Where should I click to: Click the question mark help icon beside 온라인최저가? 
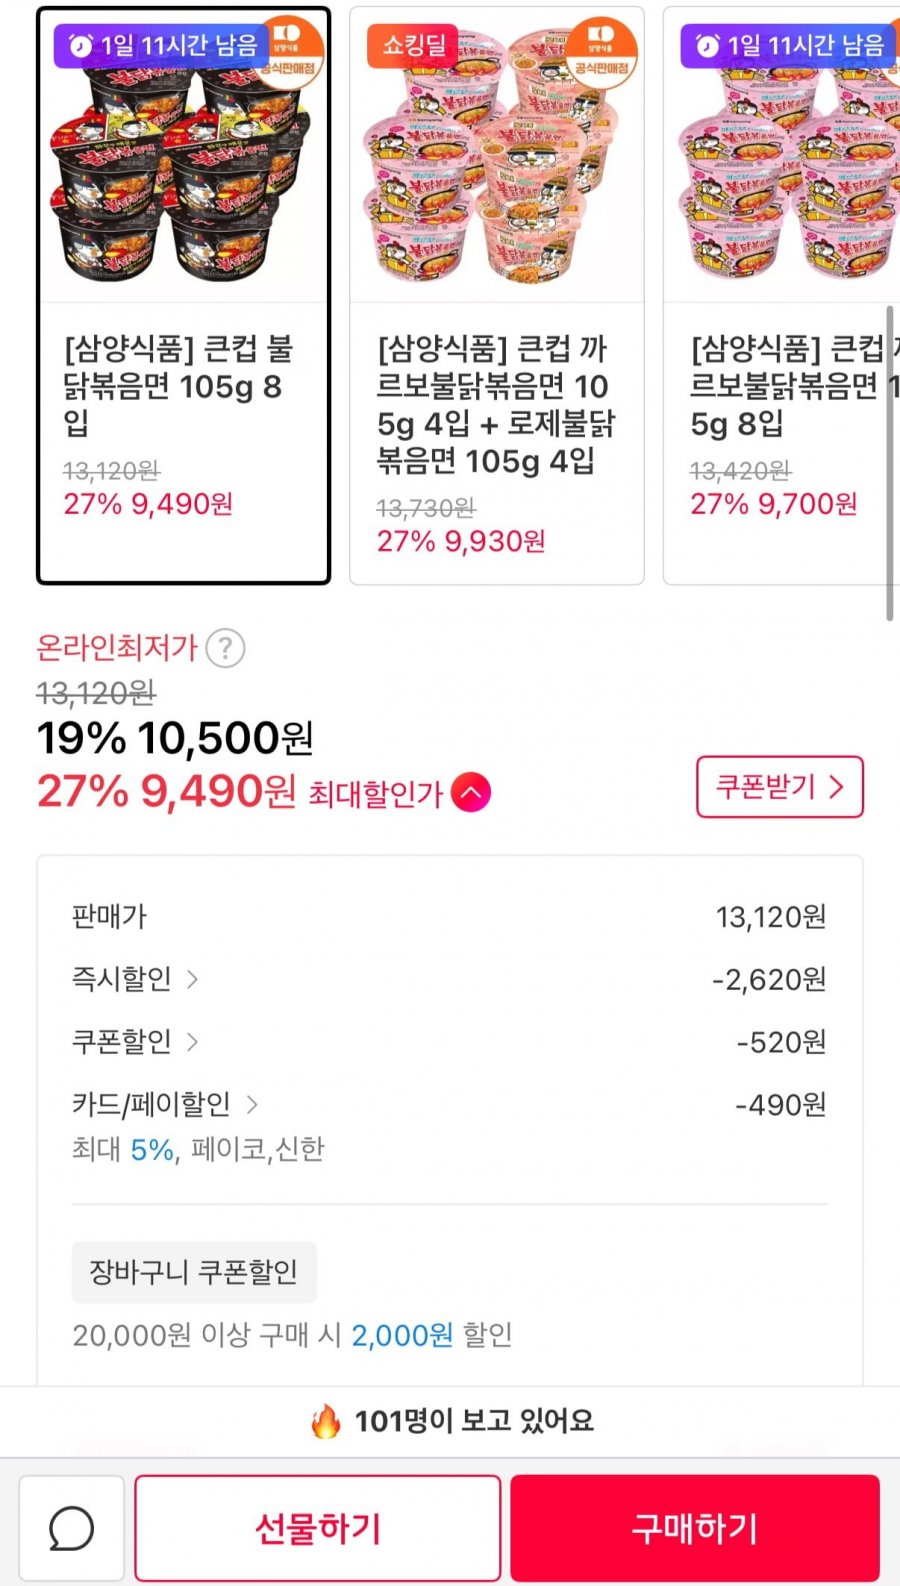(225, 648)
